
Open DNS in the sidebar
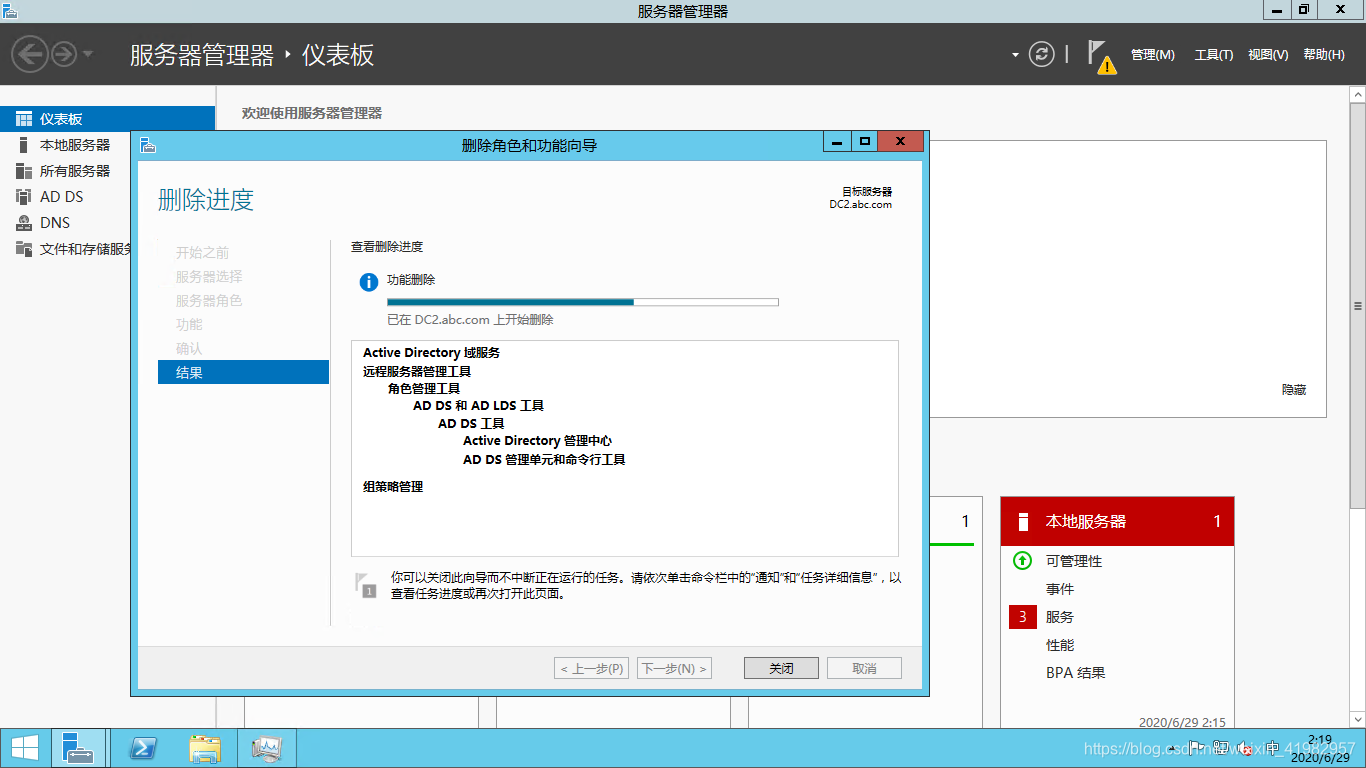(55, 223)
